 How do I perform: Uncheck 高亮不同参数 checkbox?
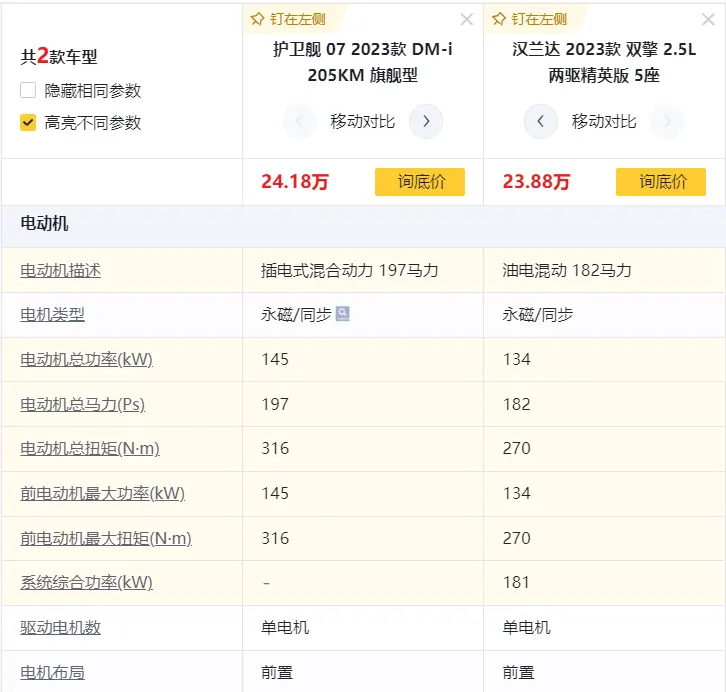[28, 122]
